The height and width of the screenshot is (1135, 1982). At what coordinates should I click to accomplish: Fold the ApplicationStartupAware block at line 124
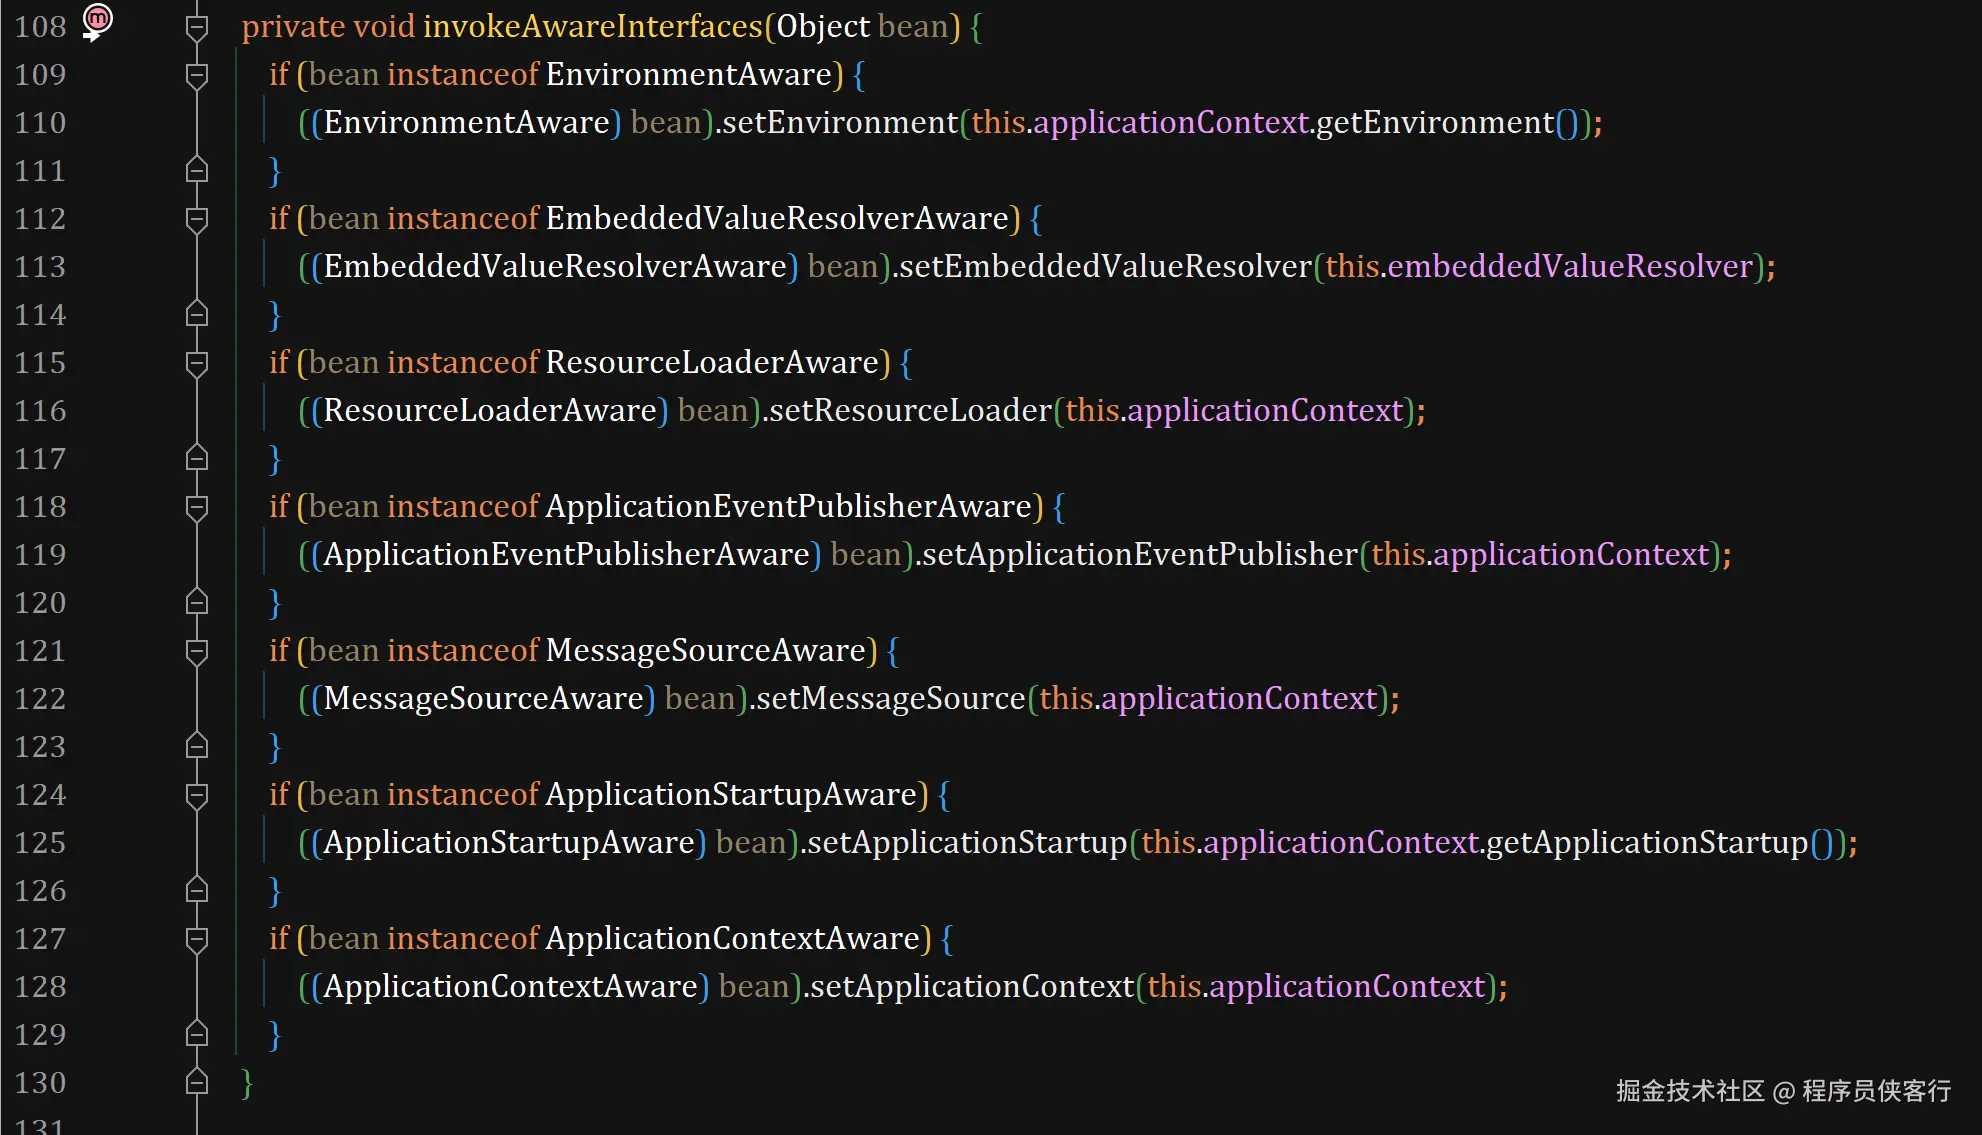[x=197, y=795]
